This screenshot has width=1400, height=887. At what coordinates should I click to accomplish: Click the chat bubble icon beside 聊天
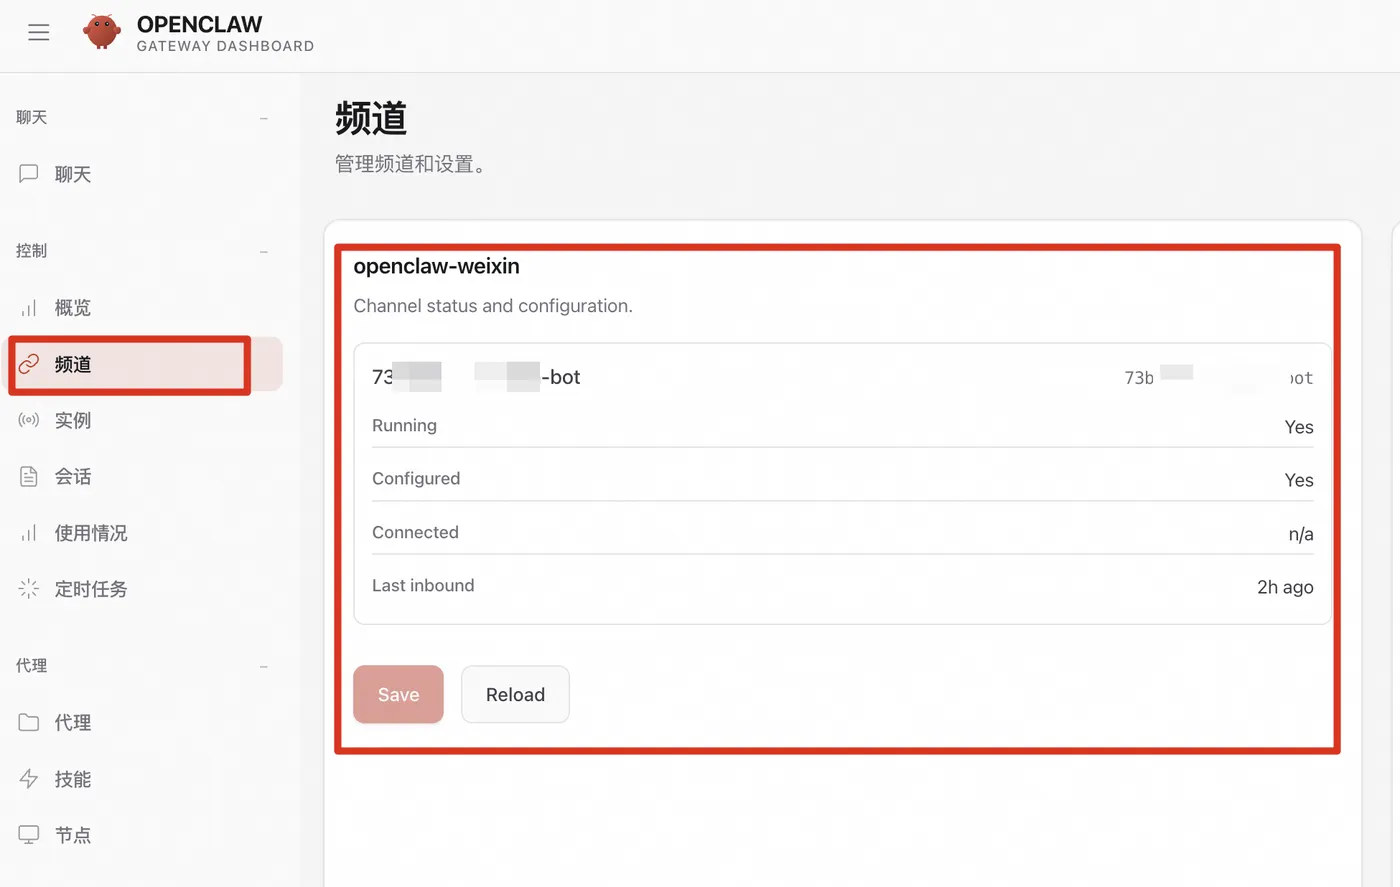(x=29, y=174)
